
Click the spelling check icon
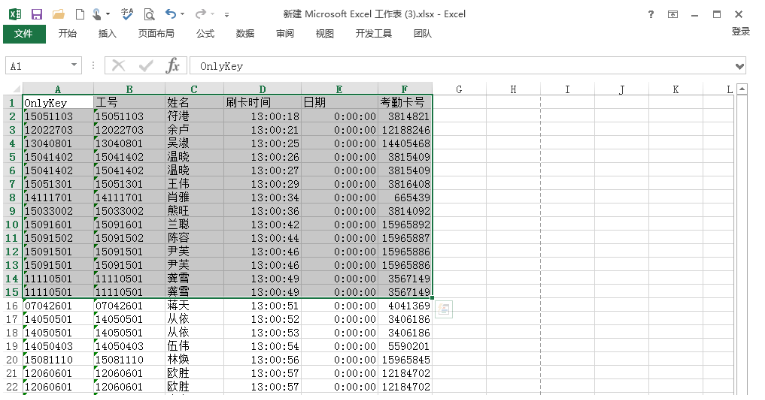tap(126, 14)
